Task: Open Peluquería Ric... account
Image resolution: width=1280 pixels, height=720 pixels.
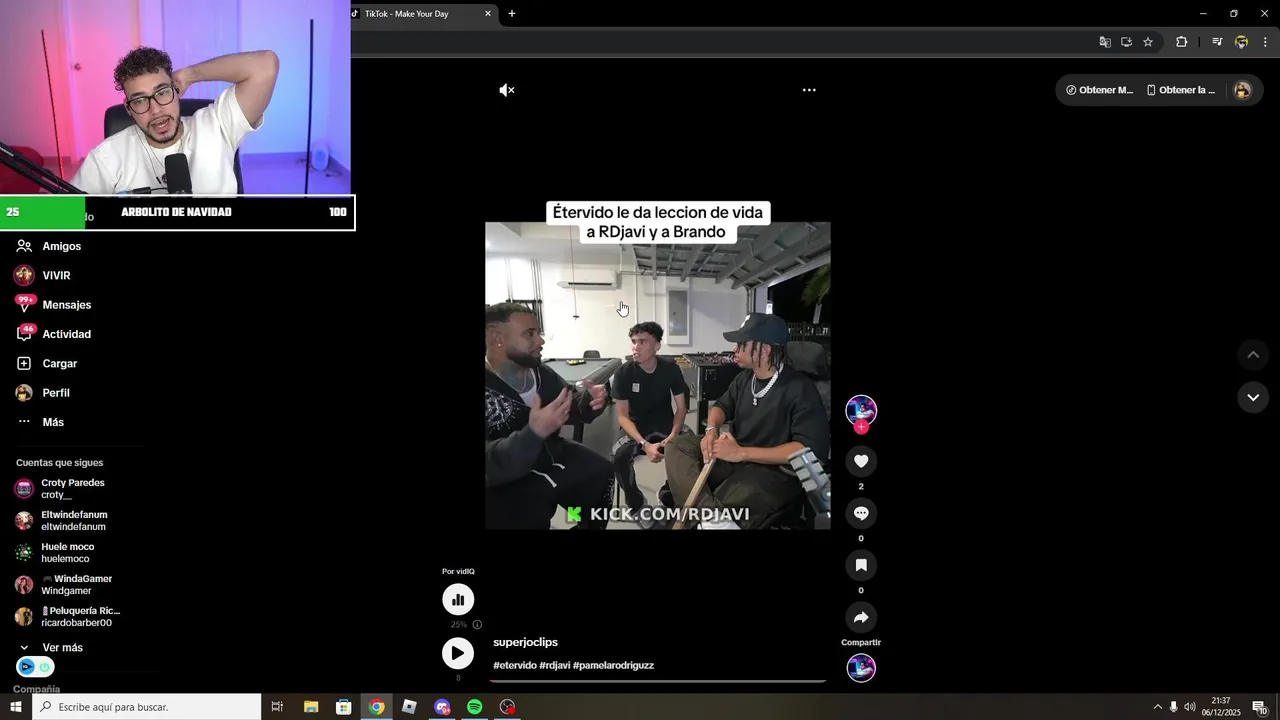Action: tap(80, 617)
